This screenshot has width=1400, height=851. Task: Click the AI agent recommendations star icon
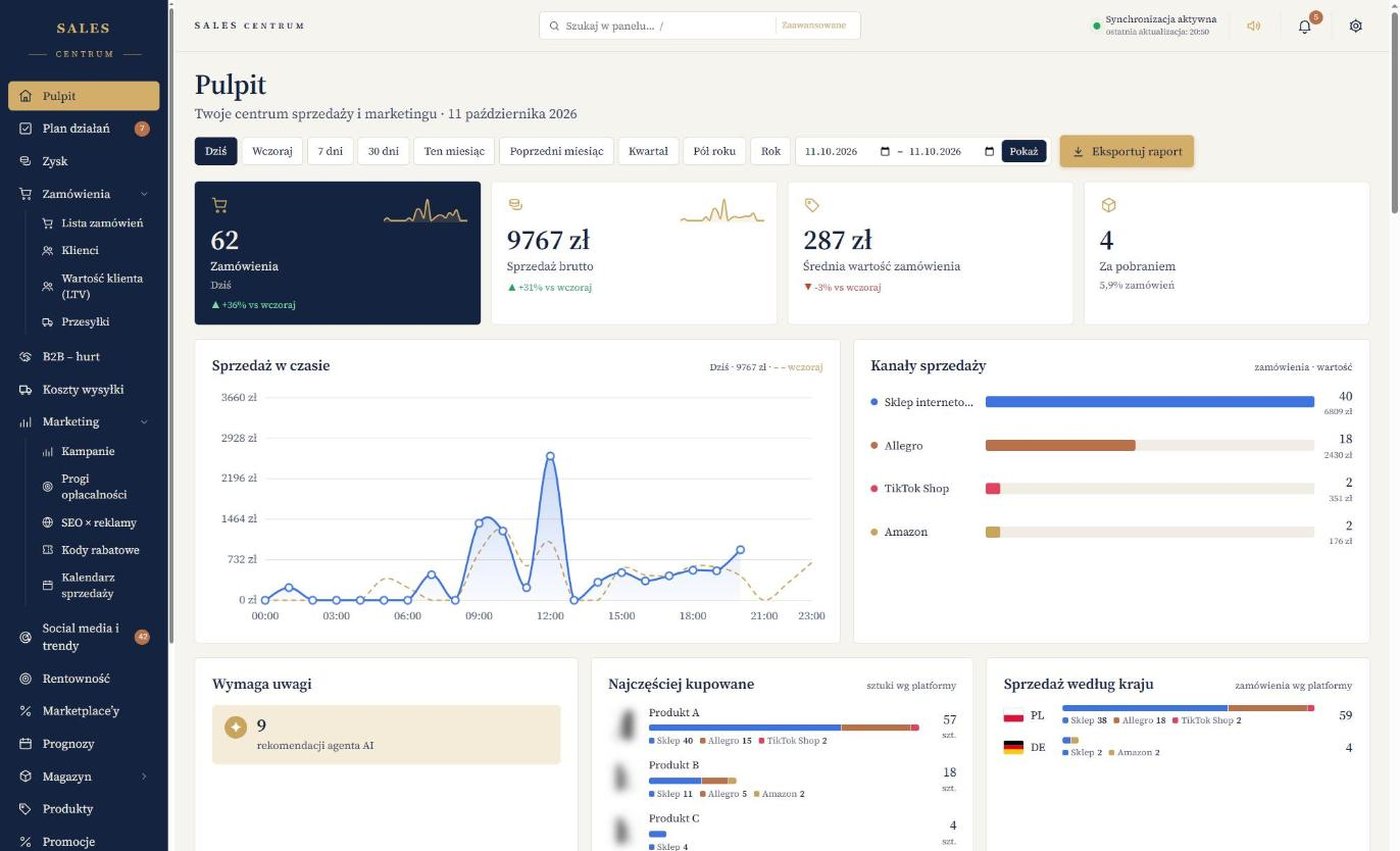(236, 728)
